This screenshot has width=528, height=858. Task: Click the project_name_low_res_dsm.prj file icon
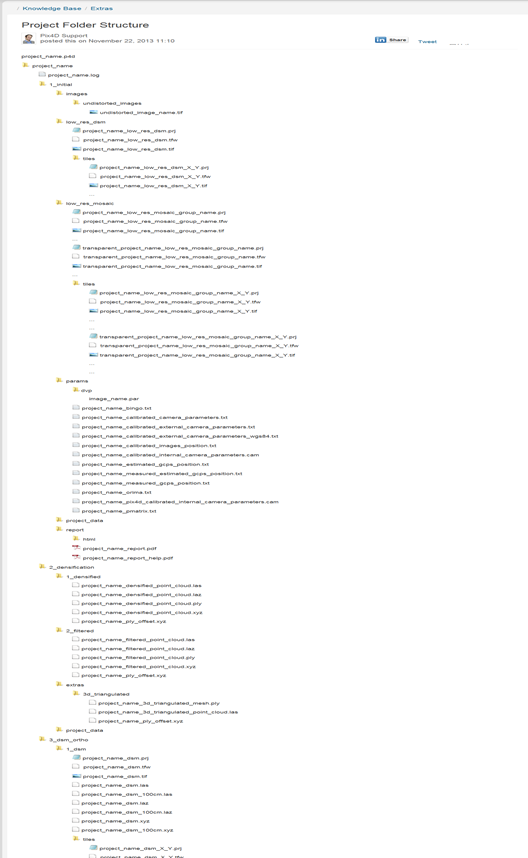(77, 130)
